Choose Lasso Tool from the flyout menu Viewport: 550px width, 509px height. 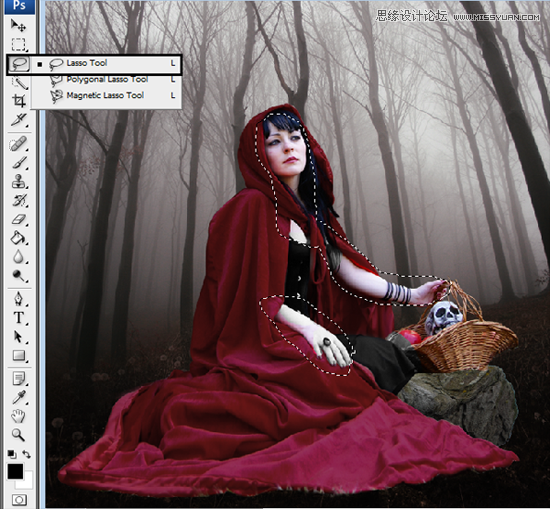click(x=106, y=63)
